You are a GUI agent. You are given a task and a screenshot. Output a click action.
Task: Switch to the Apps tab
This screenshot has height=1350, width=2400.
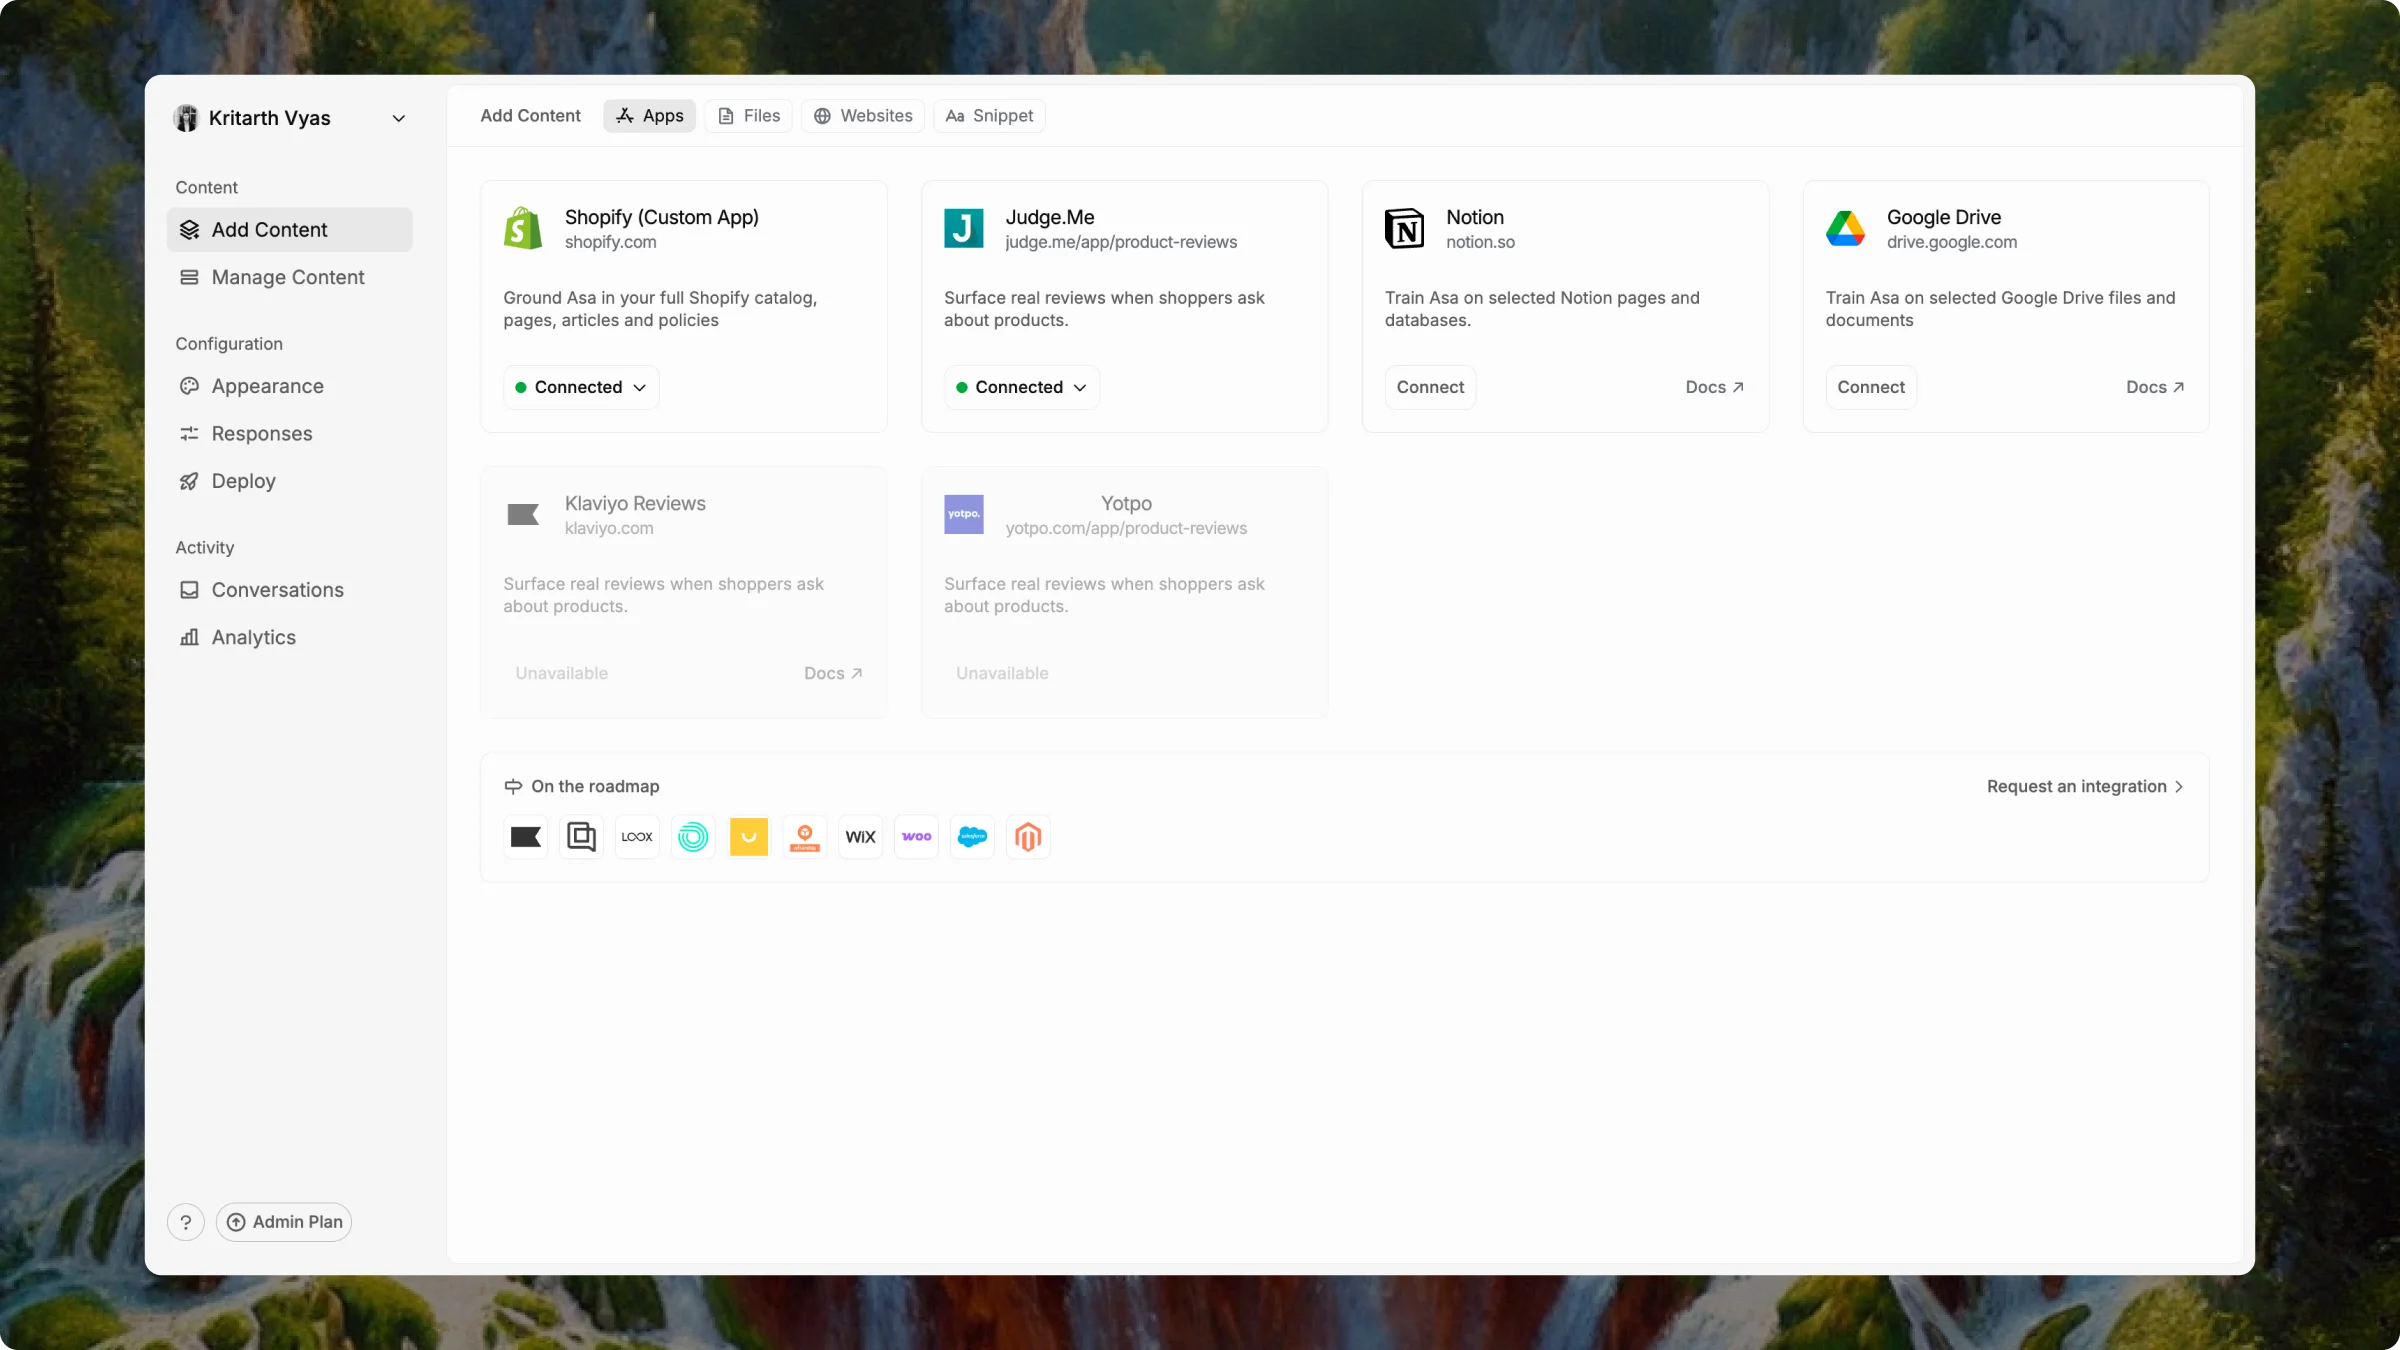(x=649, y=116)
